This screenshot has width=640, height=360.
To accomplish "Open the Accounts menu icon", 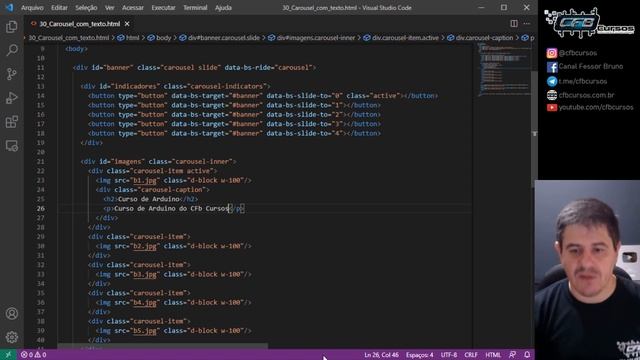I will pos(12,313).
